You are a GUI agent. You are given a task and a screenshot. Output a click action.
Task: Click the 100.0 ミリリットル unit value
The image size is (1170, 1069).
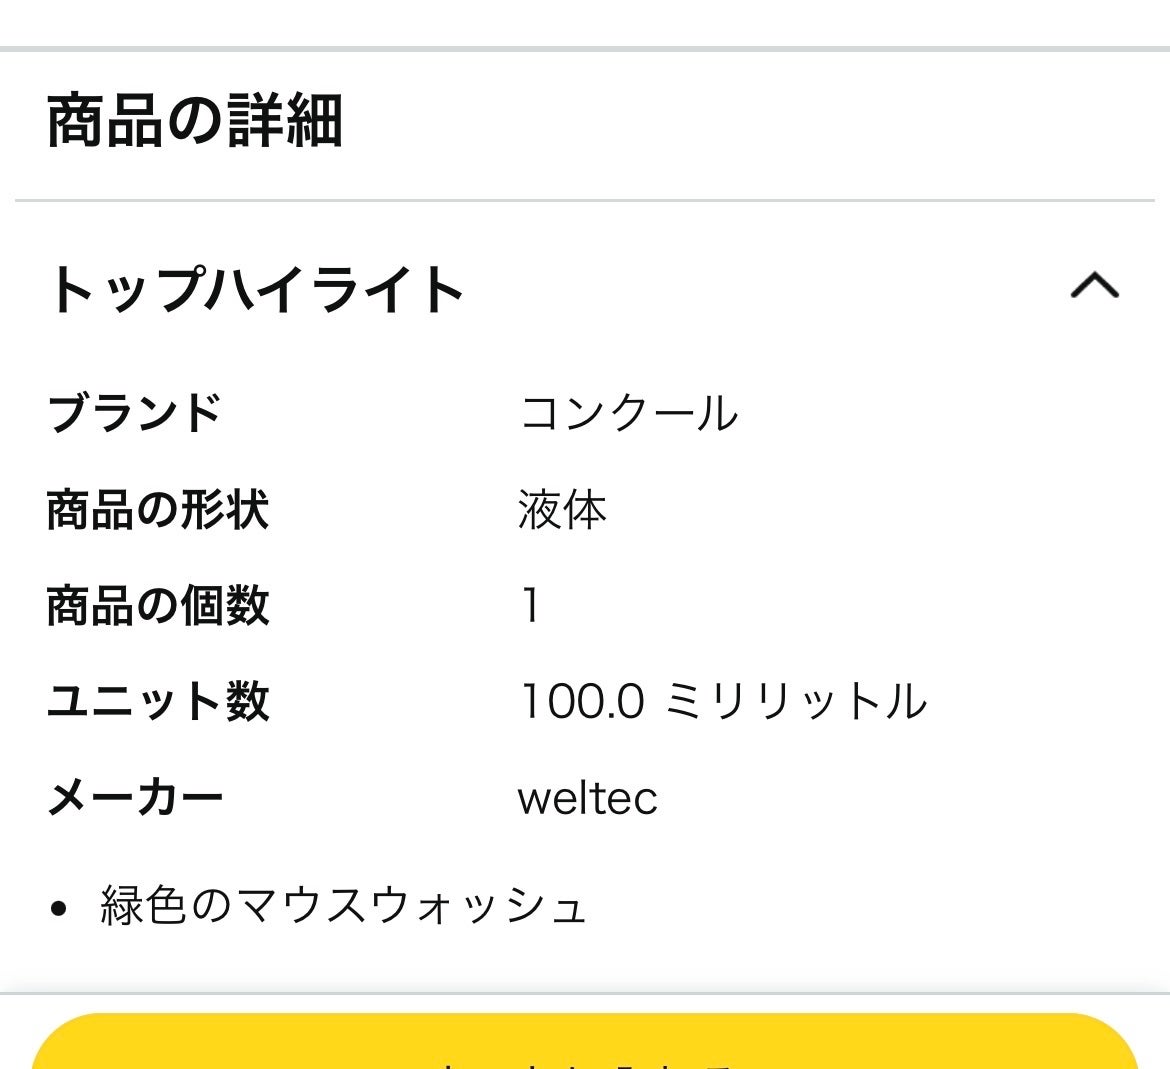tap(724, 702)
